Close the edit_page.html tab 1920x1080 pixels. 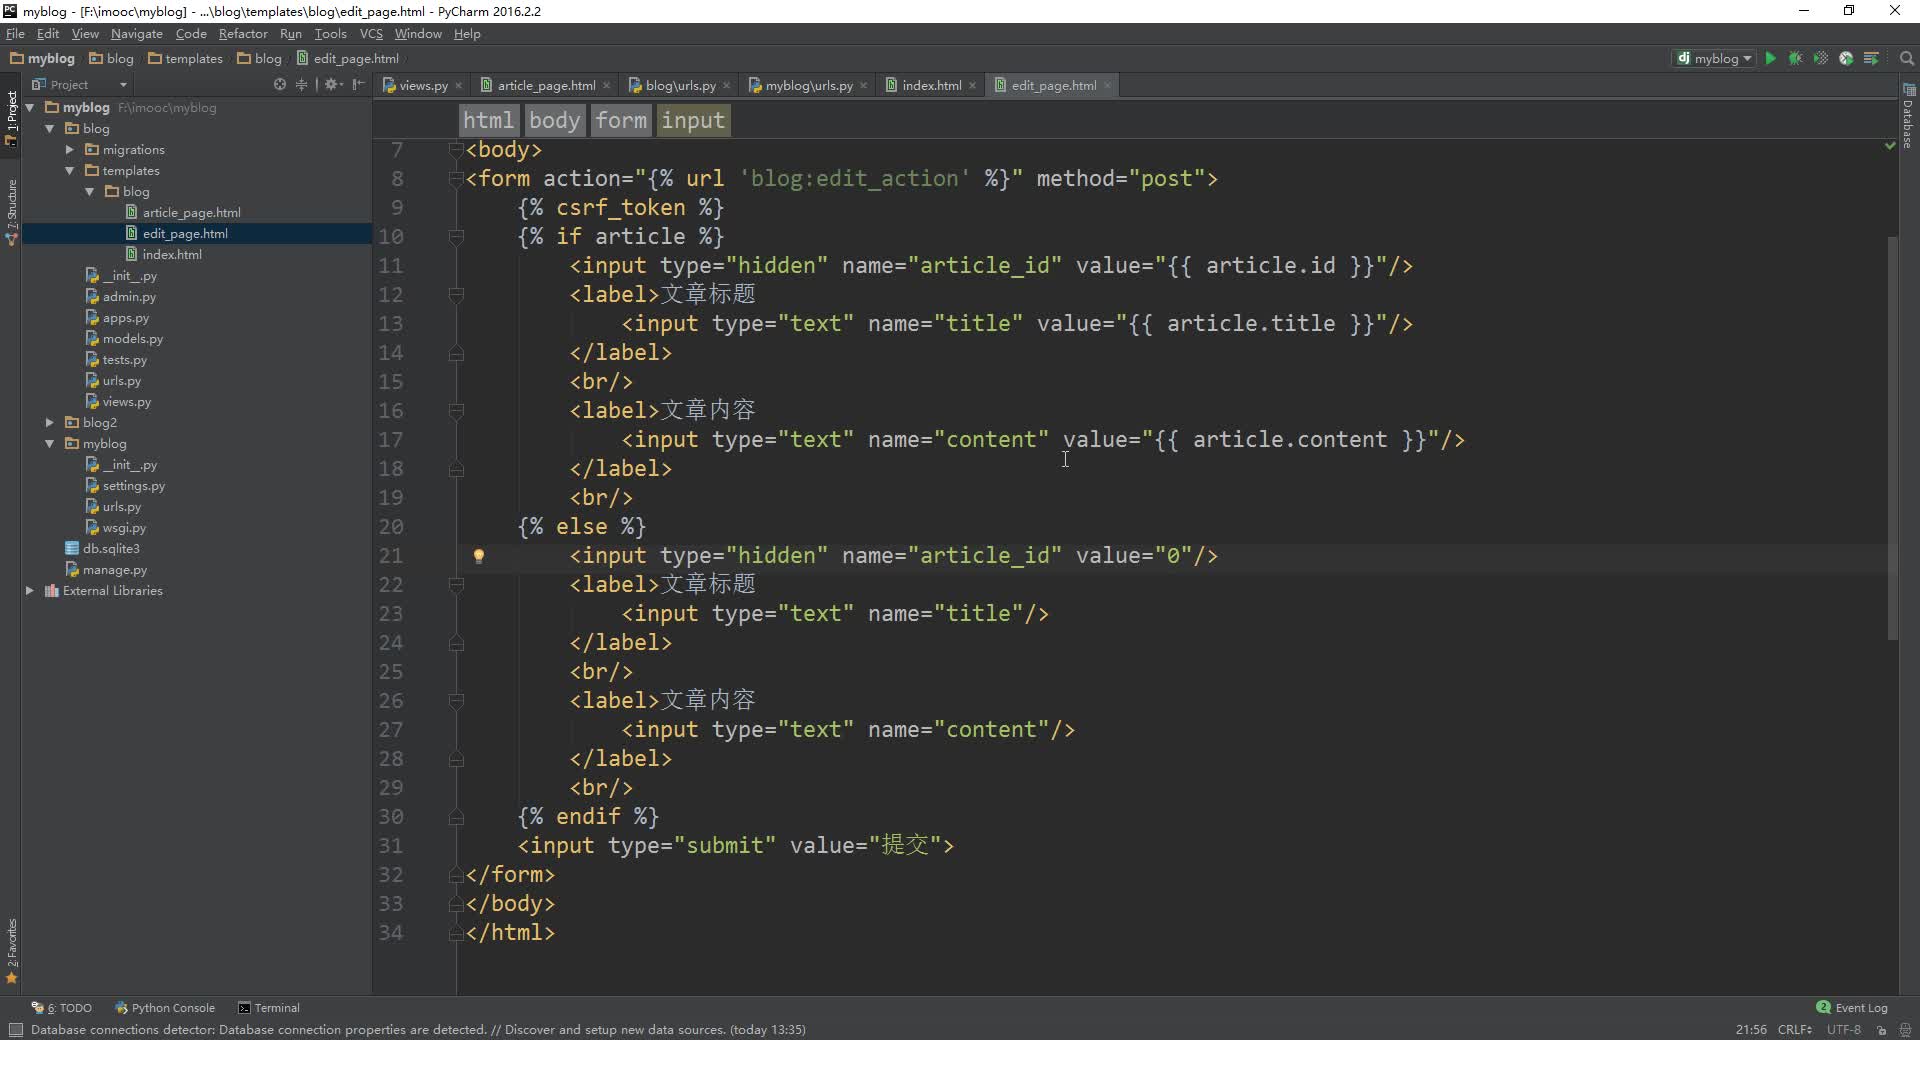[1108, 86]
